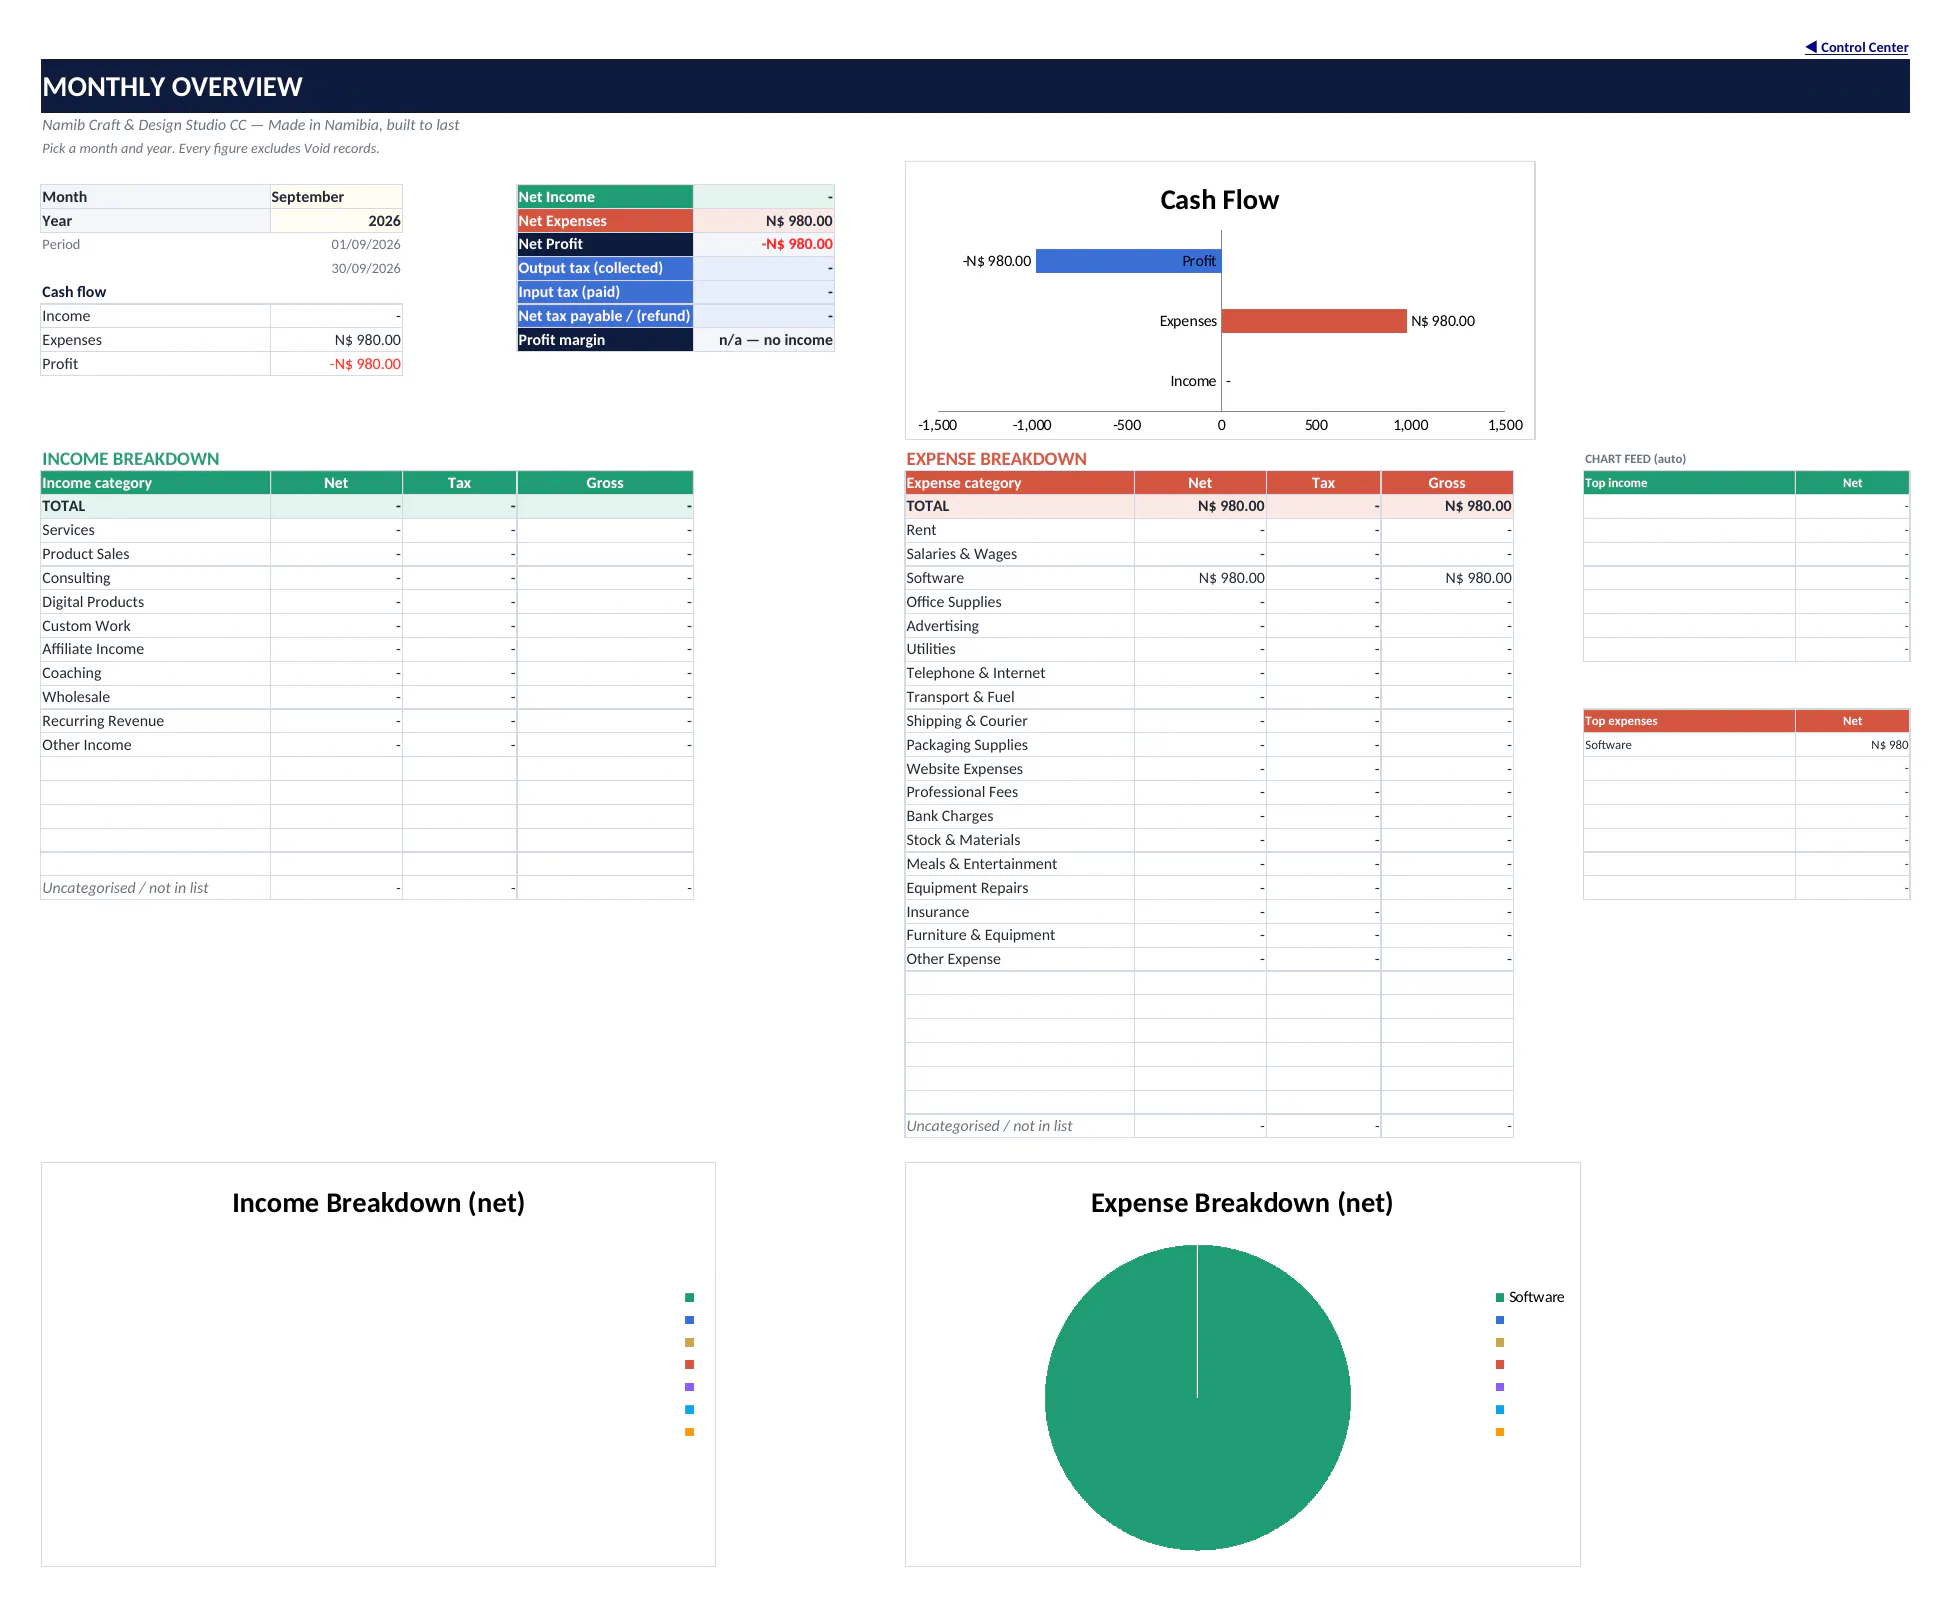Click the Software legend swatch in expense pie
The height and width of the screenshot is (1607, 1951).
(x=1500, y=1297)
